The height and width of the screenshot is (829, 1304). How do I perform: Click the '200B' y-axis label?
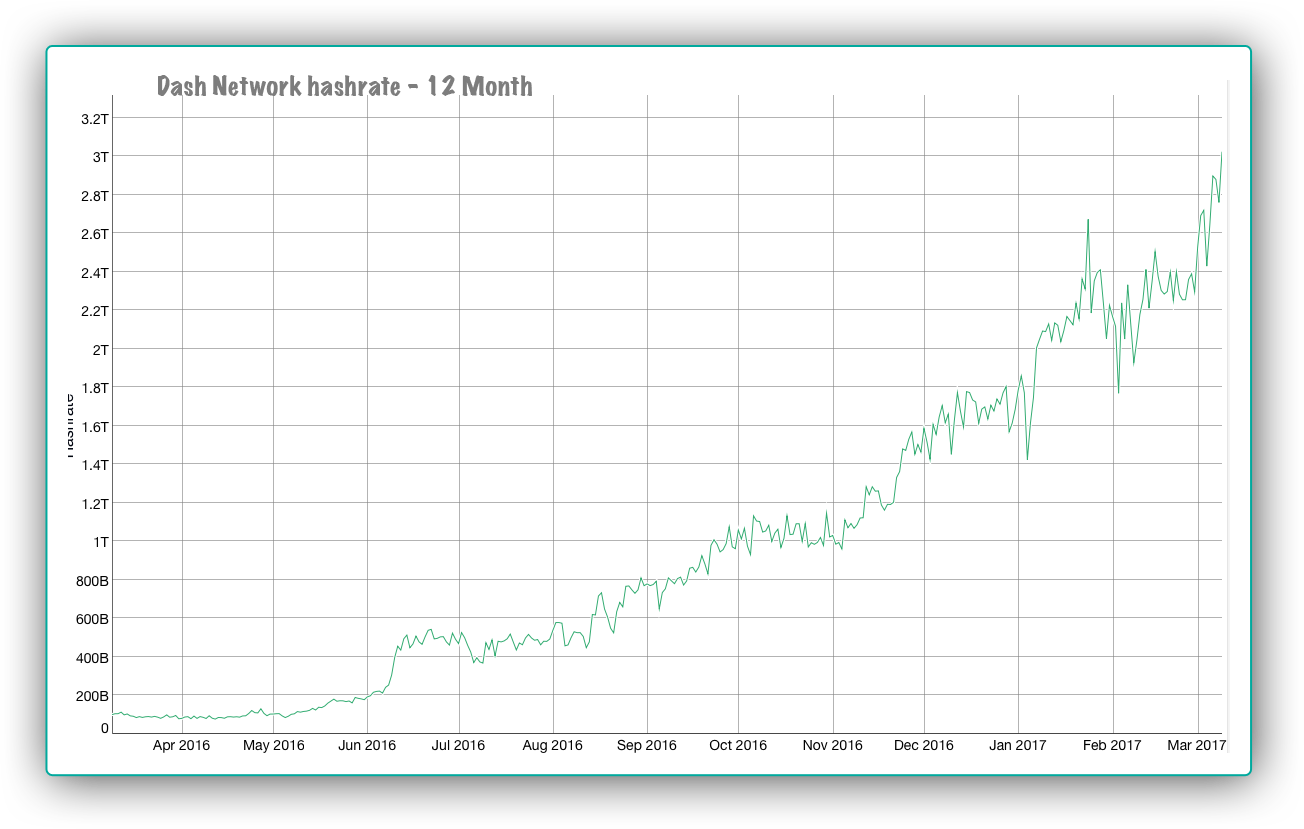tap(91, 696)
